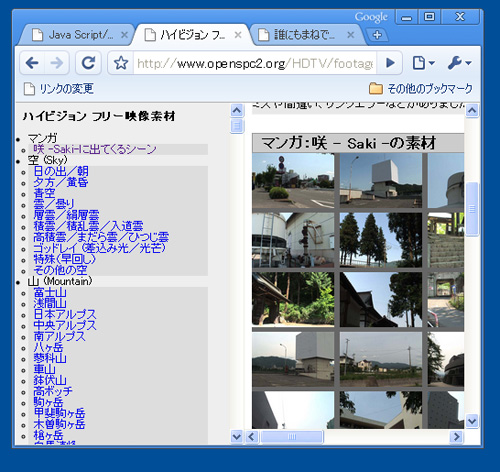Open the 槍ヶ岳 link

(48, 436)
